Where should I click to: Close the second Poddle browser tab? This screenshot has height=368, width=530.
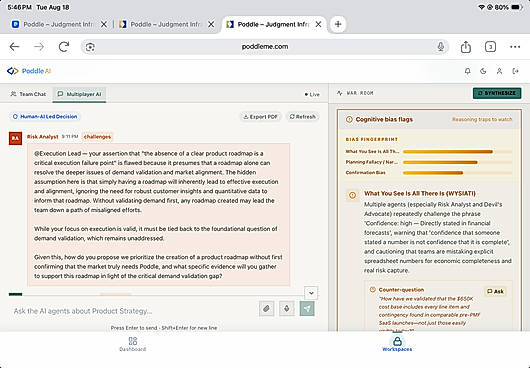click(211, 24)
